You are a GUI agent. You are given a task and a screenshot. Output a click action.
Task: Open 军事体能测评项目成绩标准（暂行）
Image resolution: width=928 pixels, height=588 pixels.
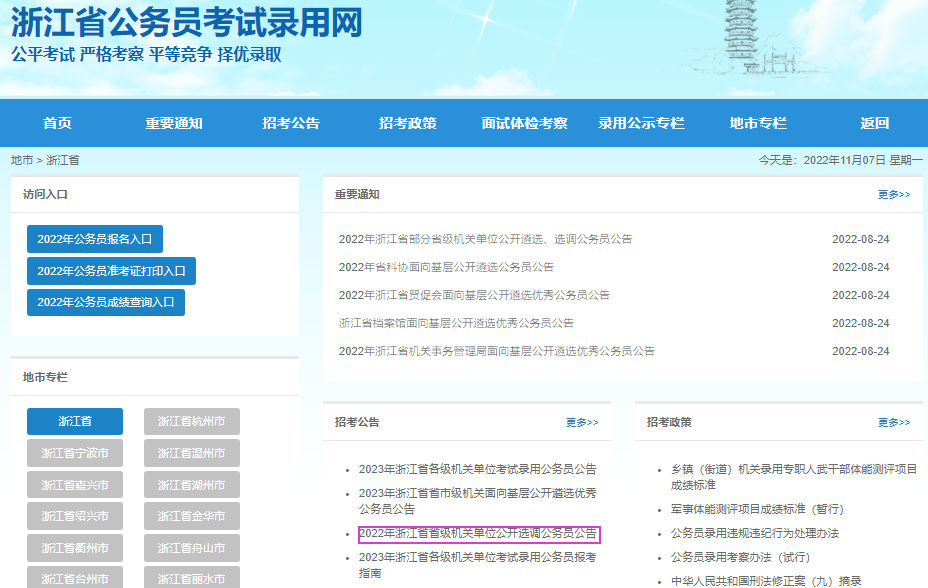757,509
